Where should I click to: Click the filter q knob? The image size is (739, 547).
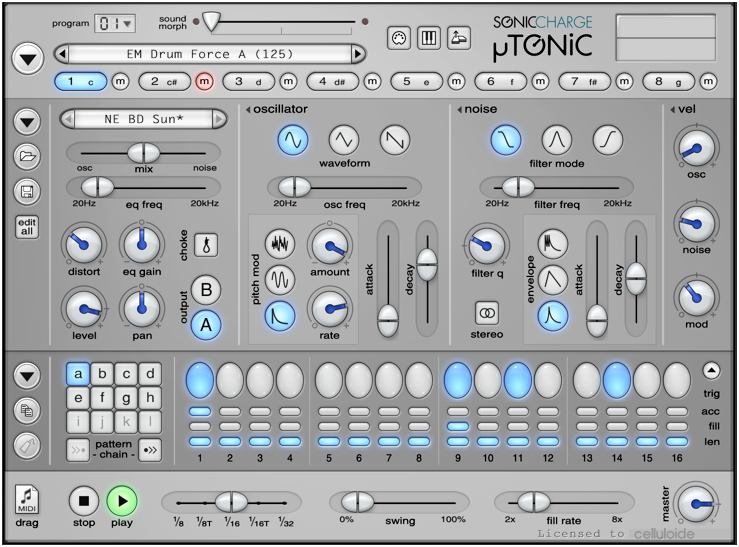point(487,245)
